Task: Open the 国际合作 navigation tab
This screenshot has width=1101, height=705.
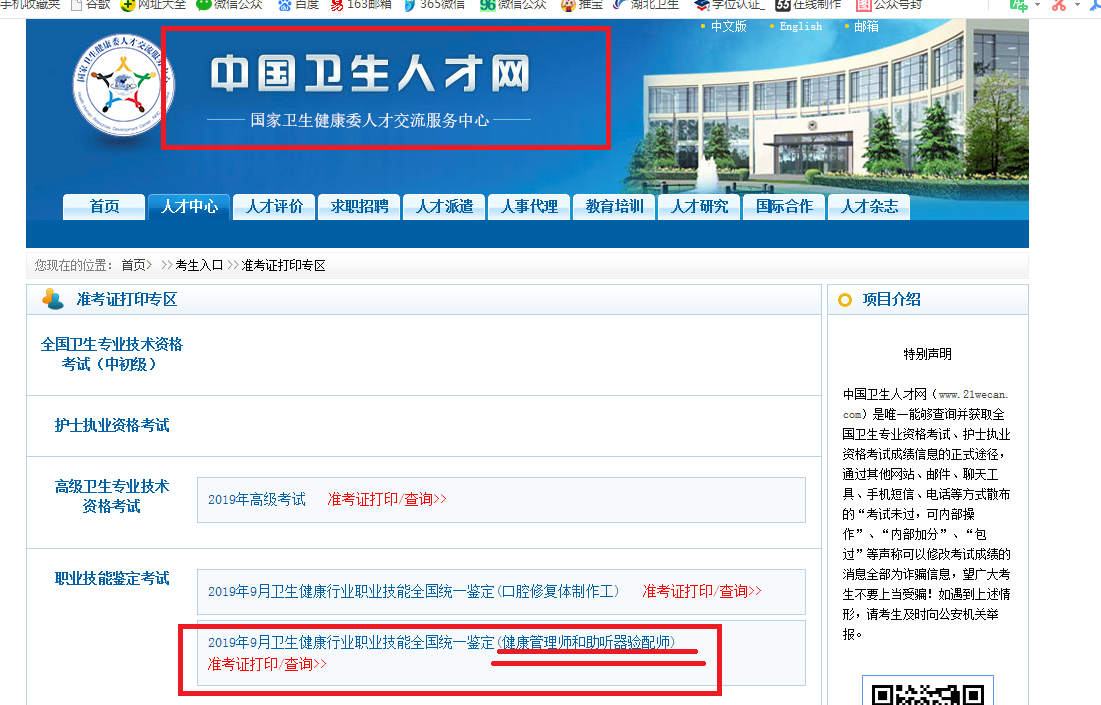Action: [784, 206]
